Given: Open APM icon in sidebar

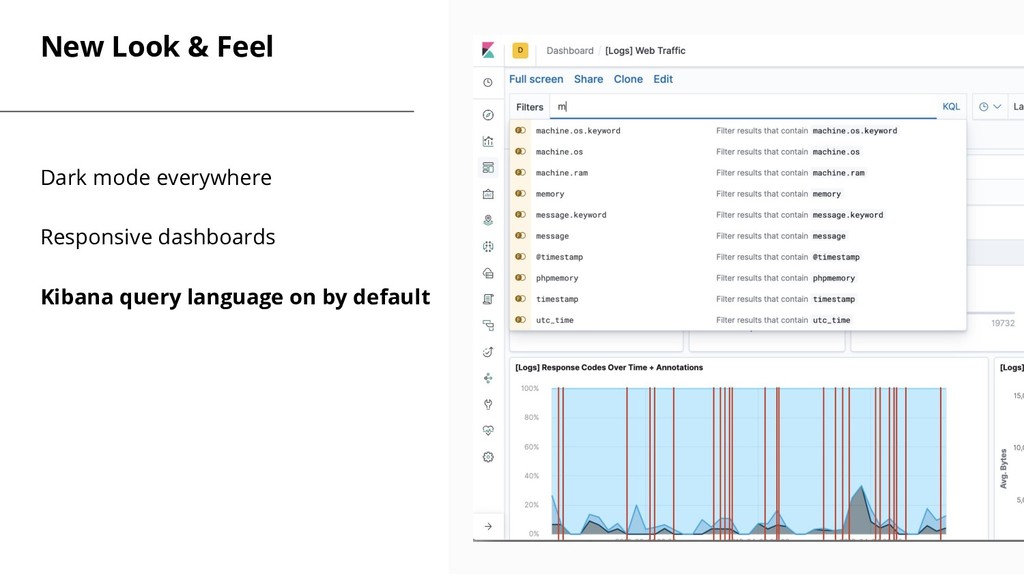Looking at the screenshot, I should click(x=488, y=325).
